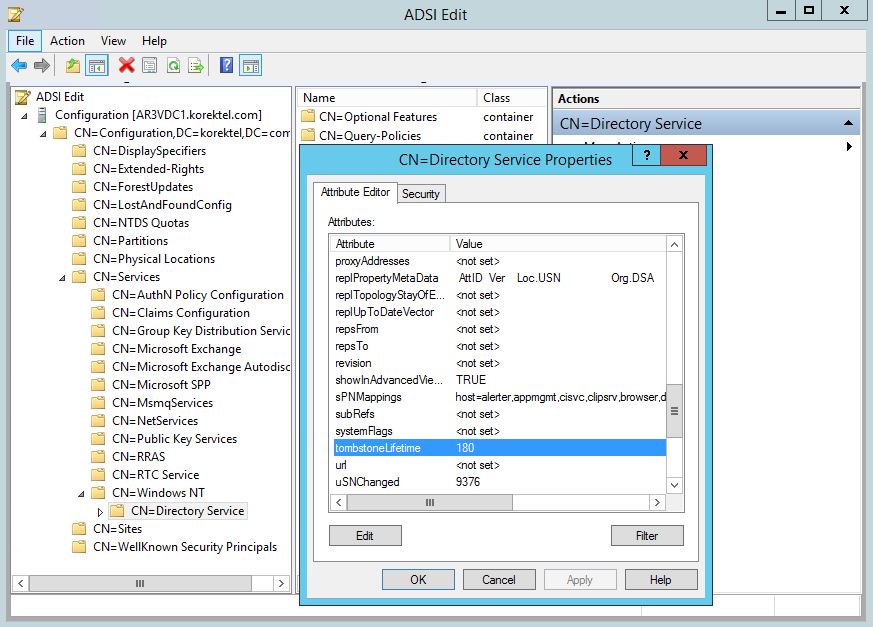This screenshot has width=873, height=627.
Task: Click the Back arrow in the toolbar
Action: [18, 66]
